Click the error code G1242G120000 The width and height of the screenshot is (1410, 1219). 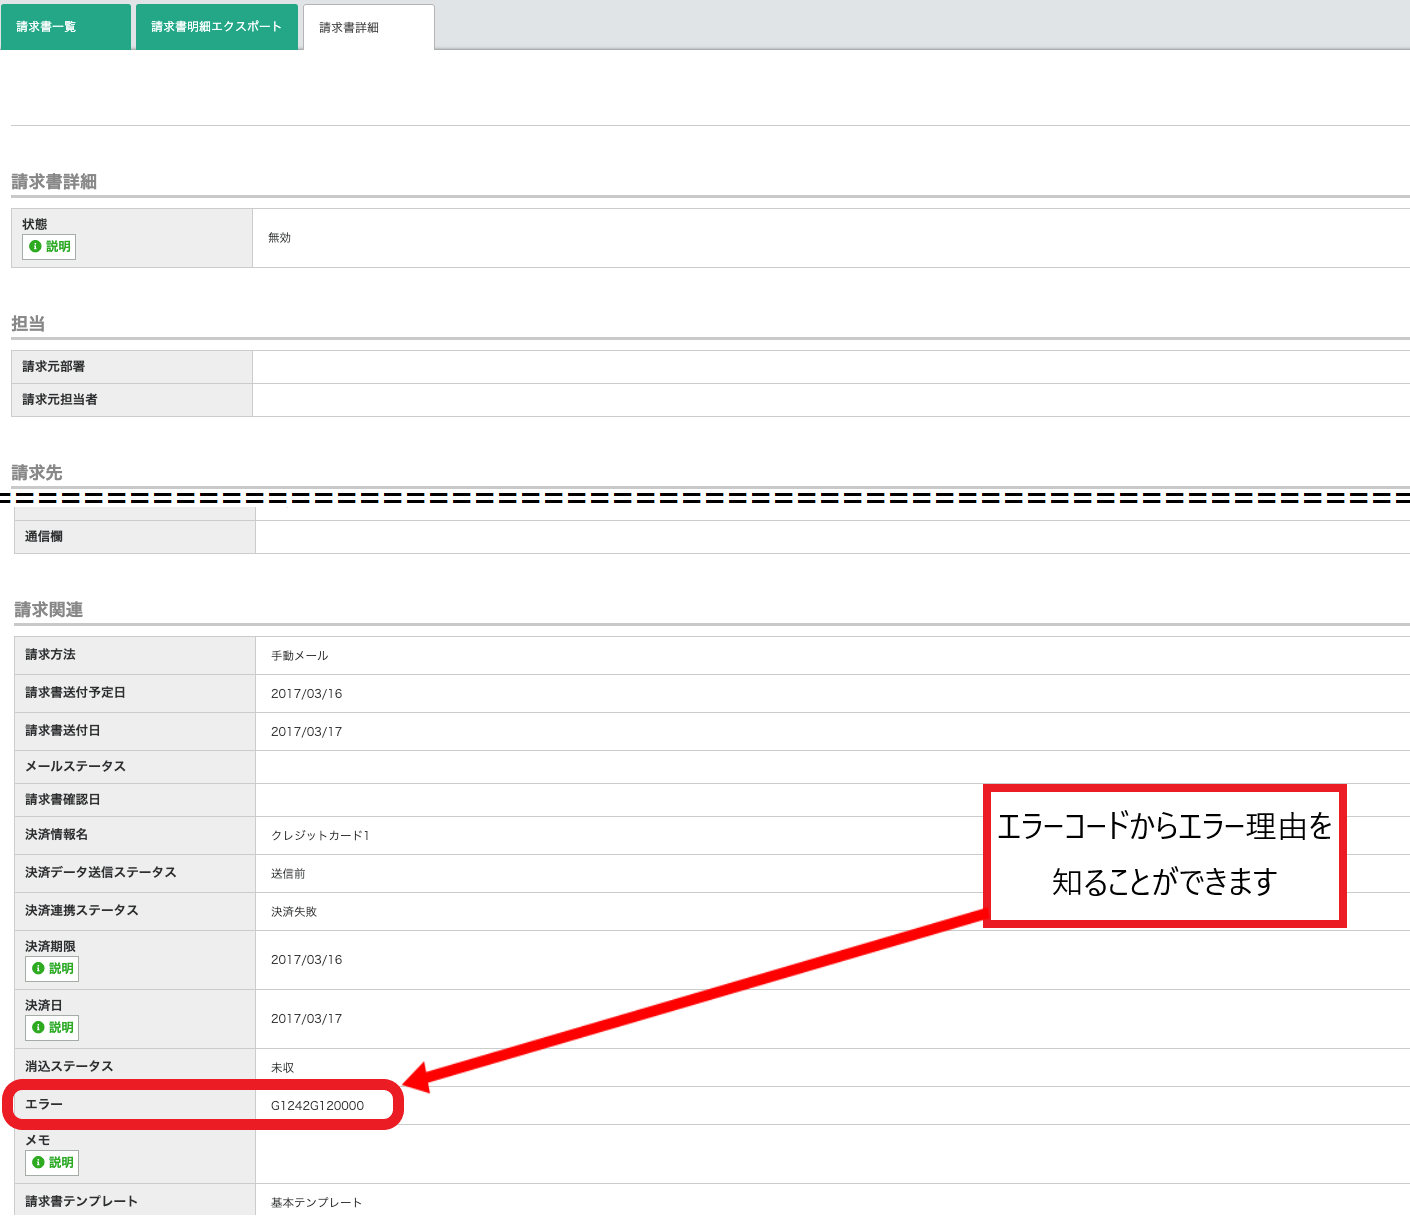(x=317, y=1106)
